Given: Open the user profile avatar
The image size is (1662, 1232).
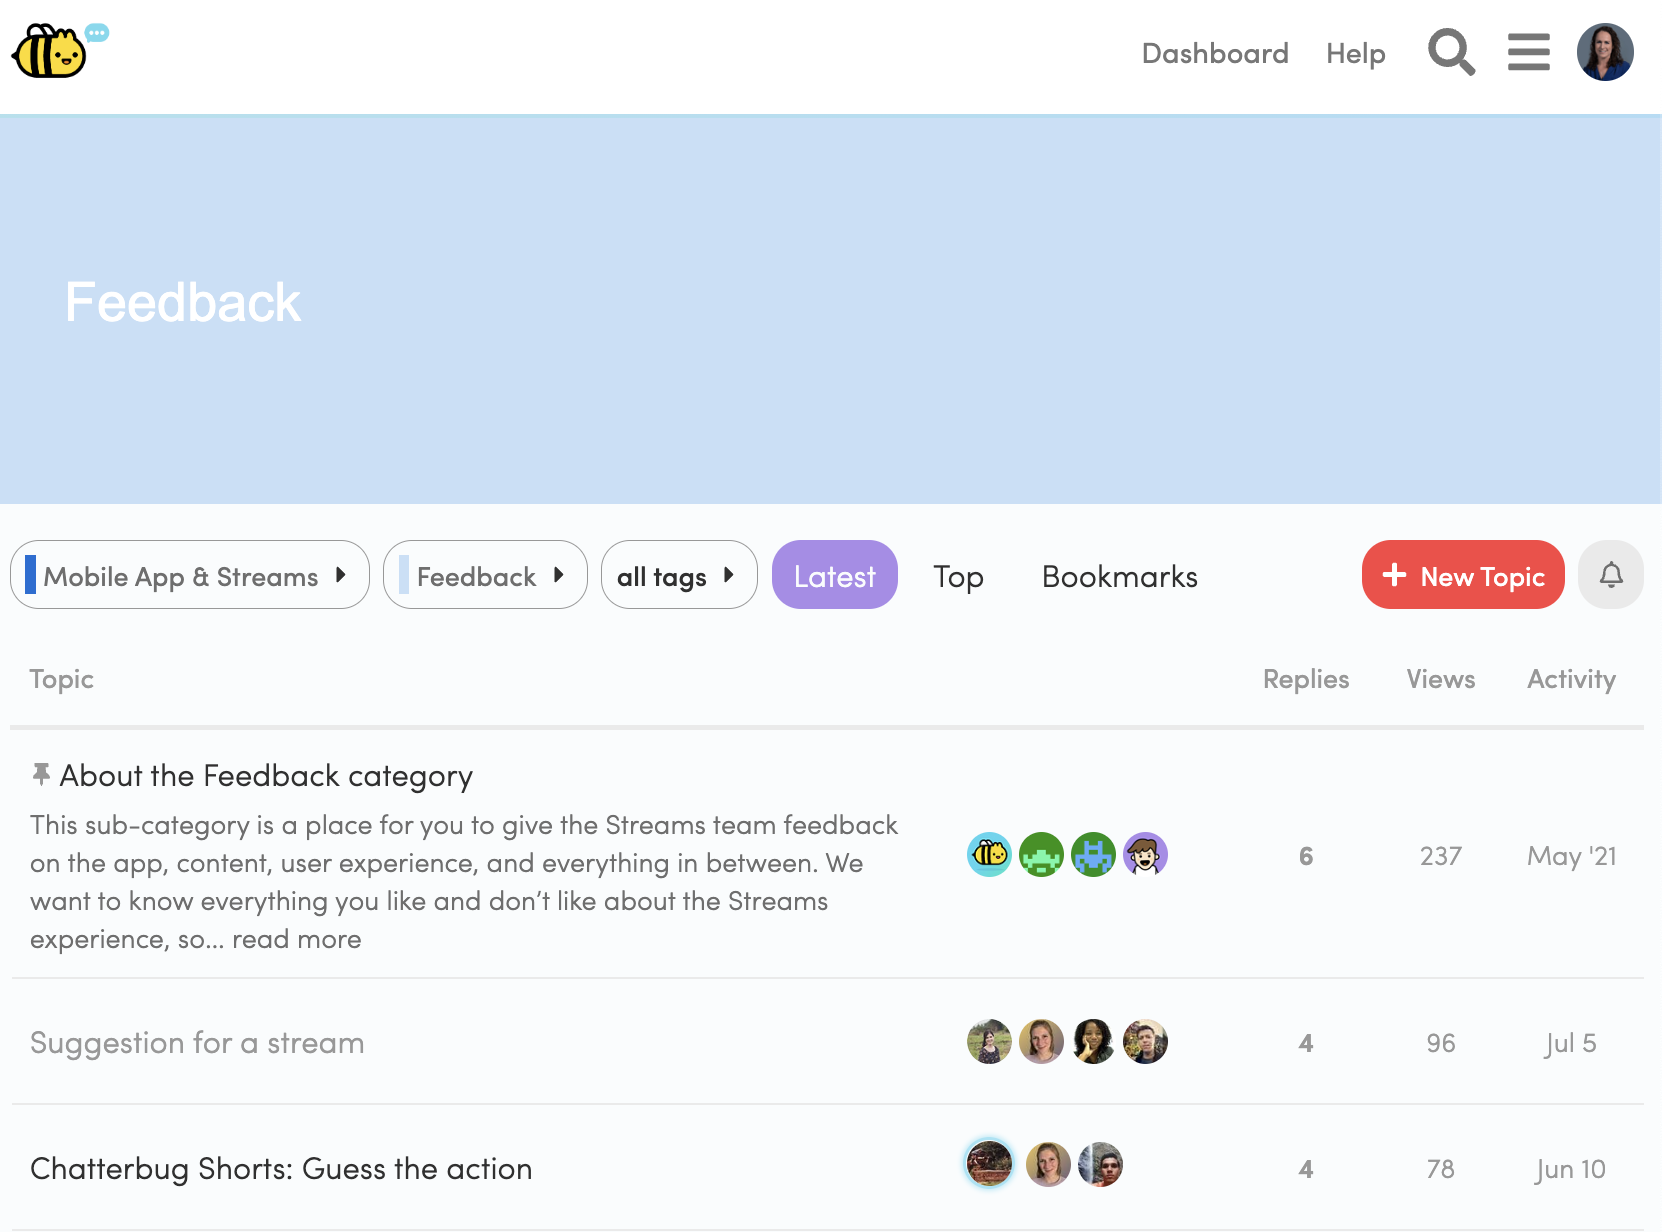Looking at the screenshot, I should click(x=1605, y=53).
